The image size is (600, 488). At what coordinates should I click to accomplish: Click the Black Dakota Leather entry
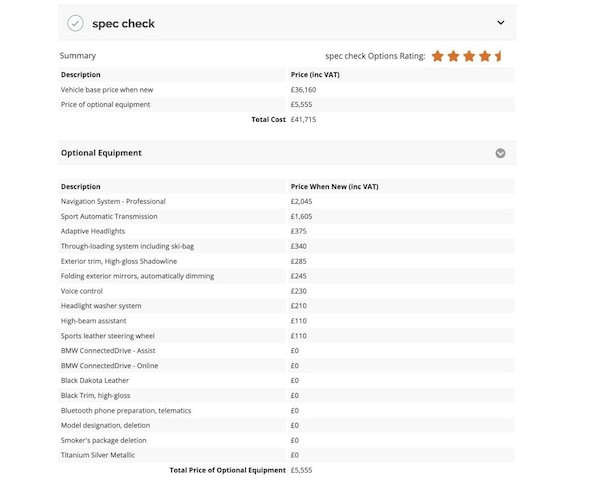click(x=95, y=380)
